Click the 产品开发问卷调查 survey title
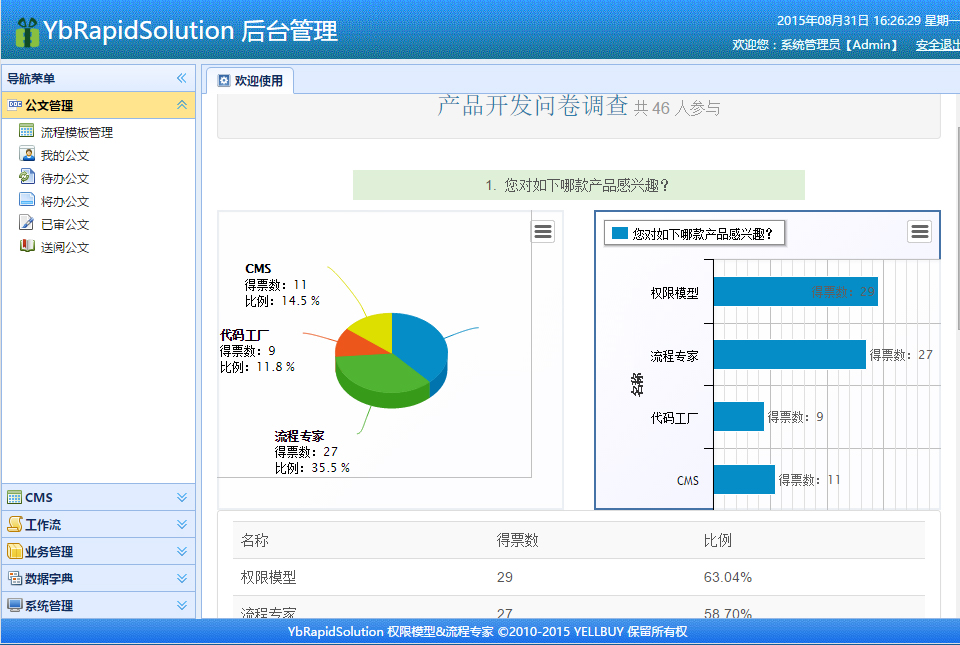The width and height of the screenshot is (960, 645). [x=532, y=105]
